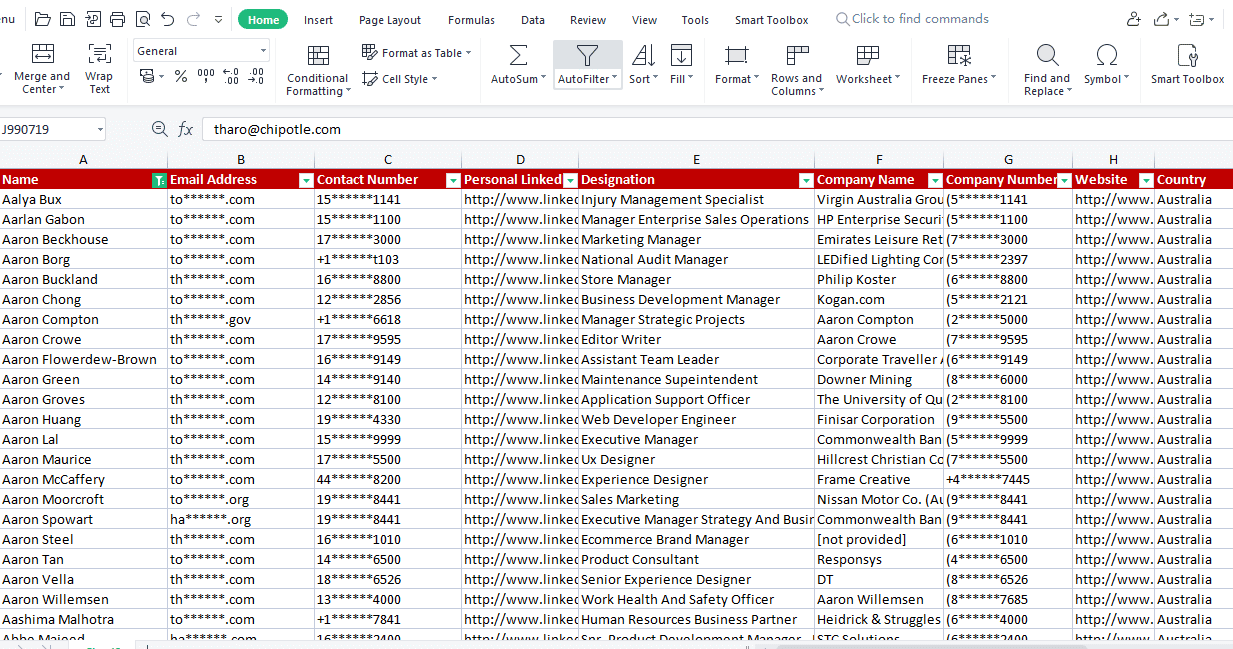
Task: Open the Contact Number filter dropdown
Action: click(x=453, y=180)
